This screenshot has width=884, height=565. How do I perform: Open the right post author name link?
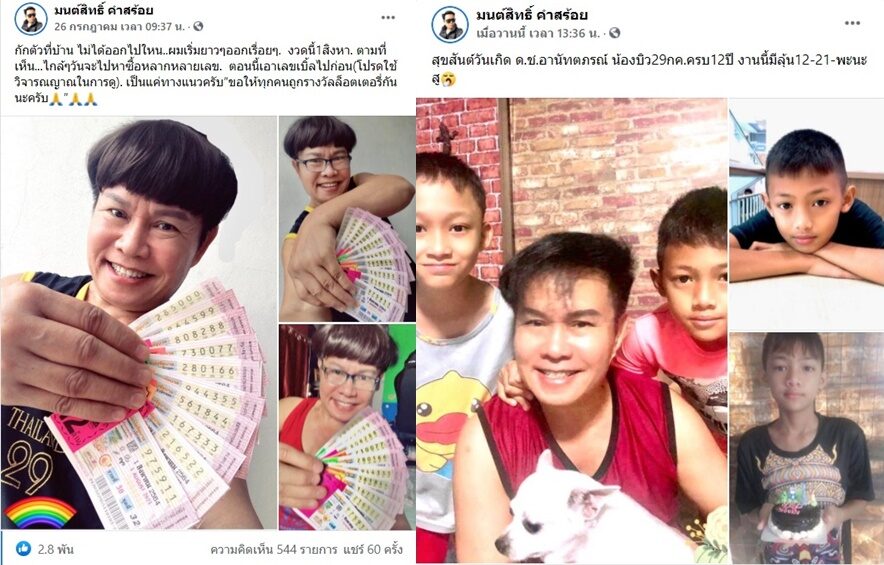click(532, 15)
